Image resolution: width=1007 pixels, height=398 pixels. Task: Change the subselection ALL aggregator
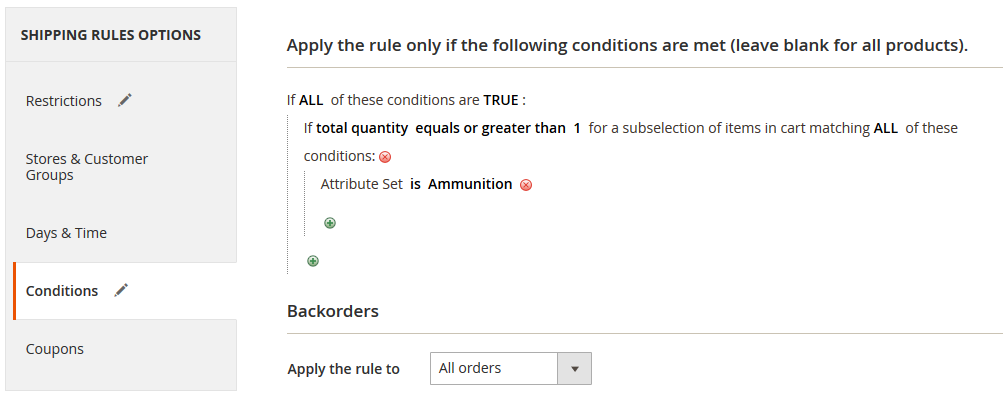[886, 128]
